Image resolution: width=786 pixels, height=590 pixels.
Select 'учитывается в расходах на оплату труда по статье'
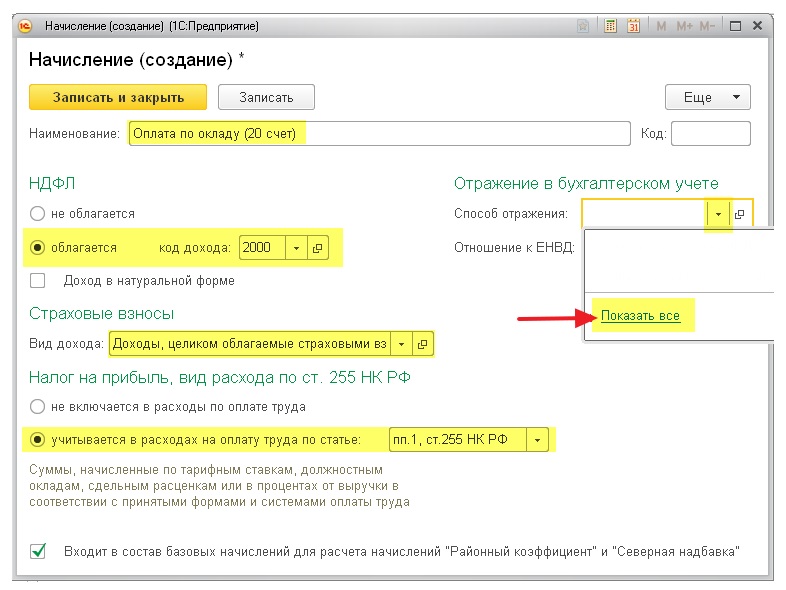[x=38, y=440]
